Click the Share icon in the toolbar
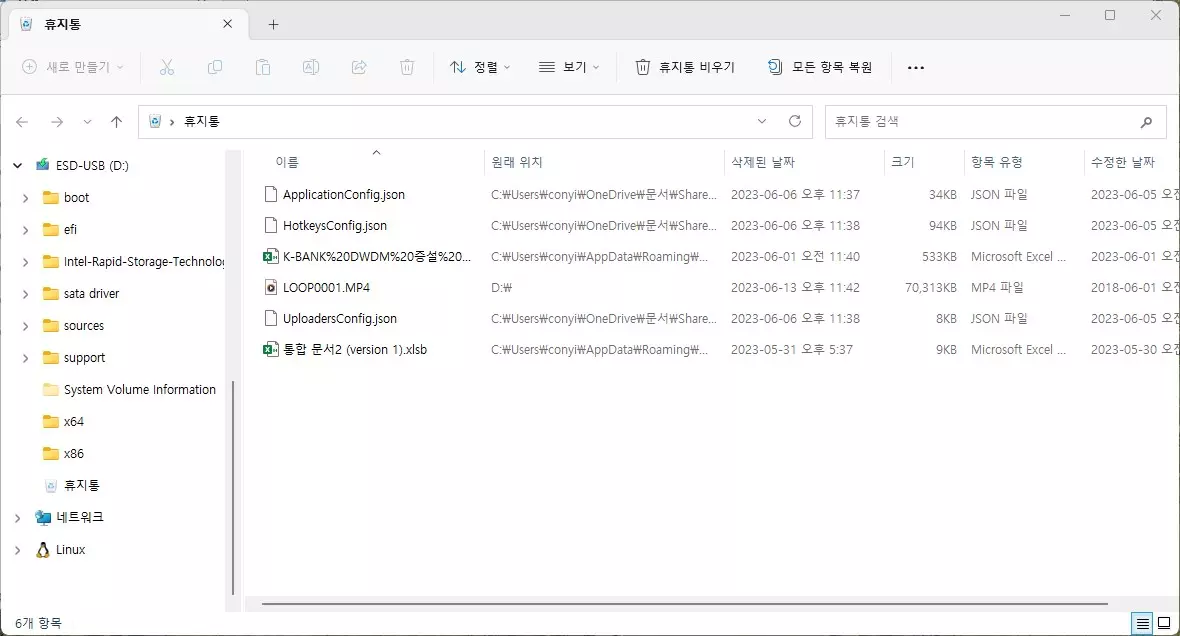This screenshot has height=636, width=1180. [358, 67]
